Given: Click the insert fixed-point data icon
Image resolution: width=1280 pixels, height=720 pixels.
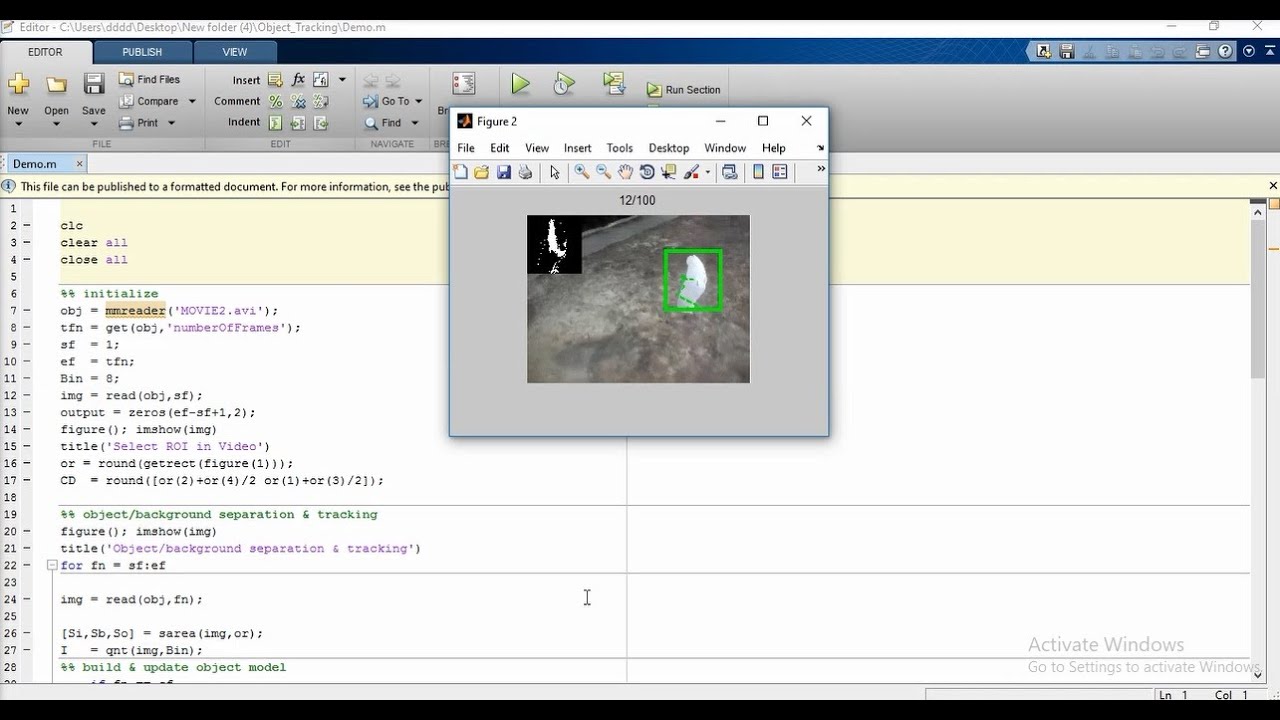Looking at the screenshot, I should tap(321, 80).
